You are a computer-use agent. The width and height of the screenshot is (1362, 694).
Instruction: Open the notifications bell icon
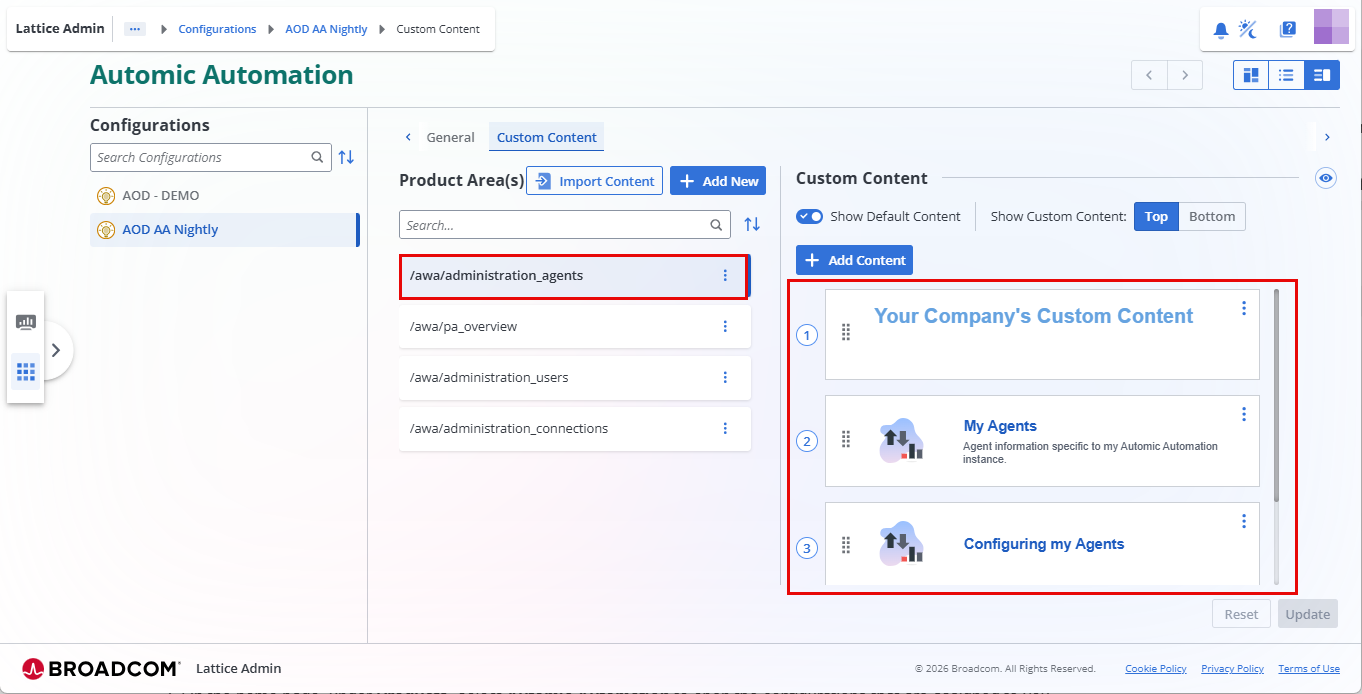click(x=1220, y=28)
